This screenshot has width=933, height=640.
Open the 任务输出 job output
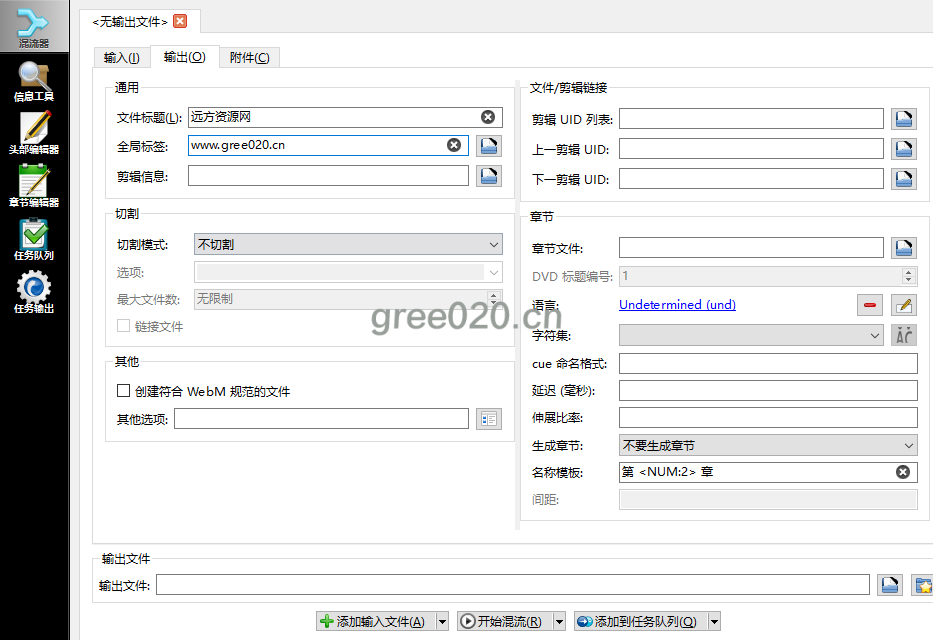[x=34, y=293]
